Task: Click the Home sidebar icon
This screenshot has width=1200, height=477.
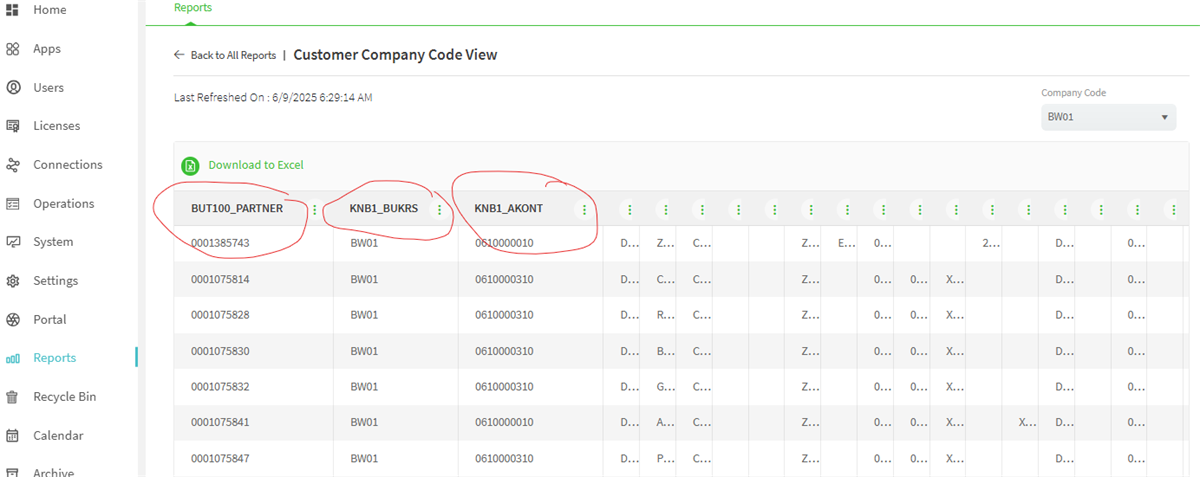Action: pos(13,10)
